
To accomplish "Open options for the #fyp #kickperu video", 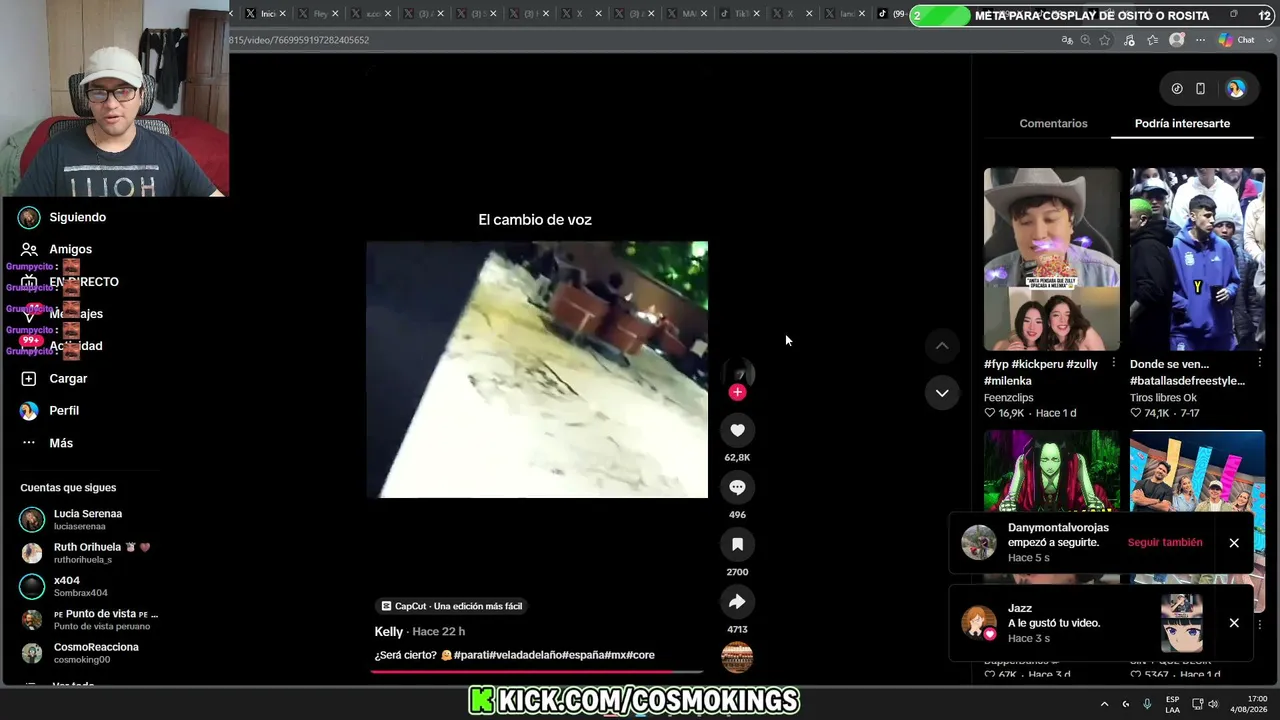I will (1114, 363).
